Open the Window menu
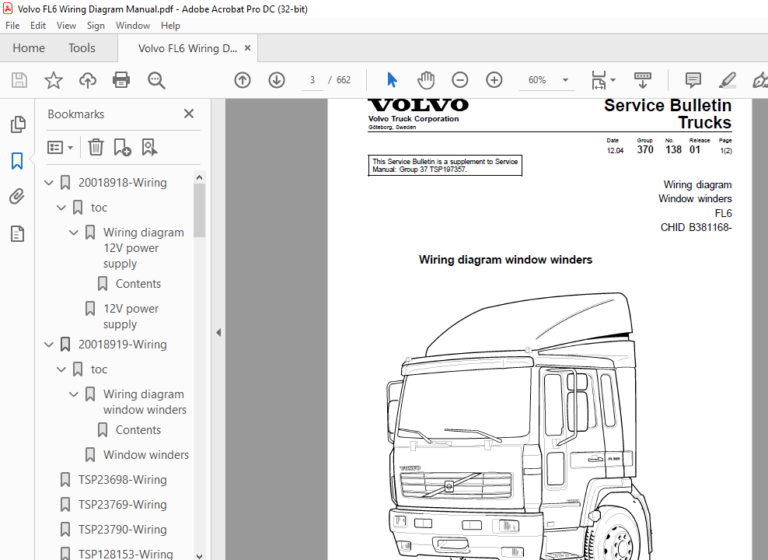Image resolution: width=768 pixels, height=560 pixels. [x=132, y=25]
